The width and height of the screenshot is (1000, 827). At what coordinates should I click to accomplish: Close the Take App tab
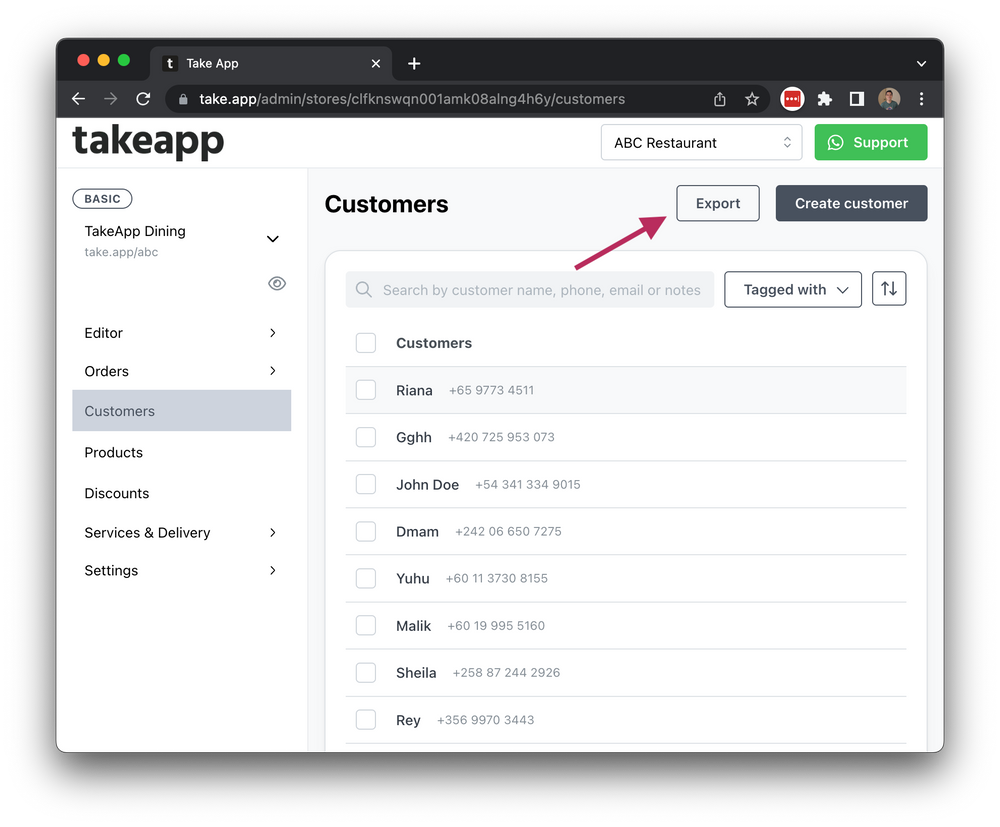(376, 63)
